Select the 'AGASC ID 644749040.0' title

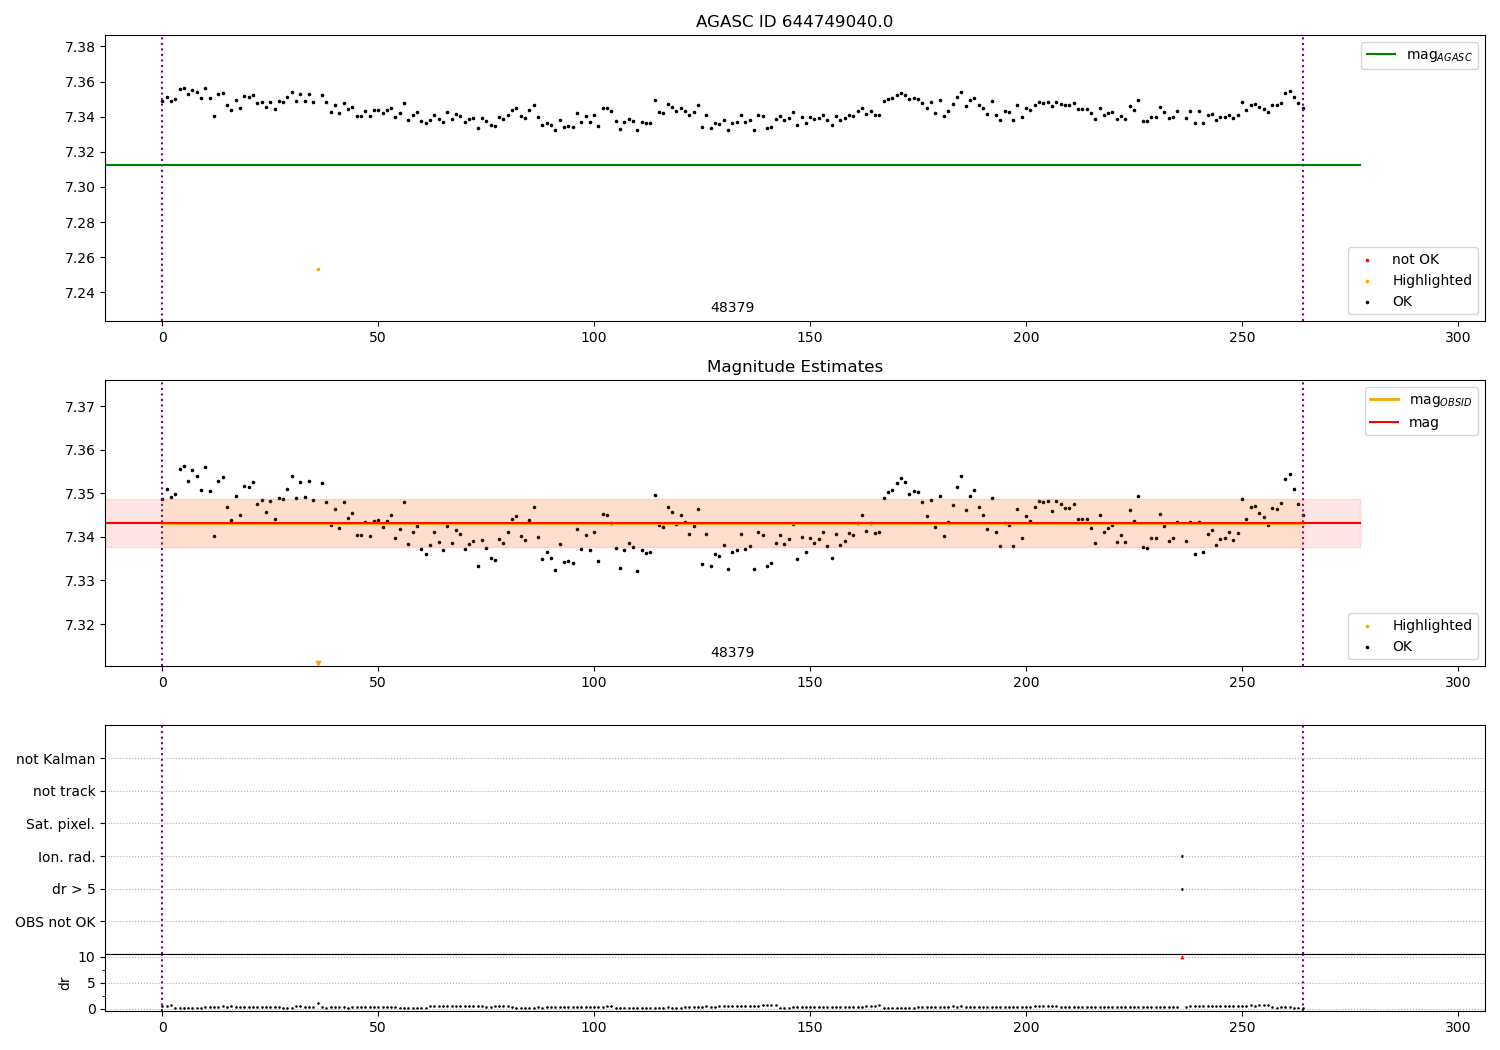click(795, 22)
